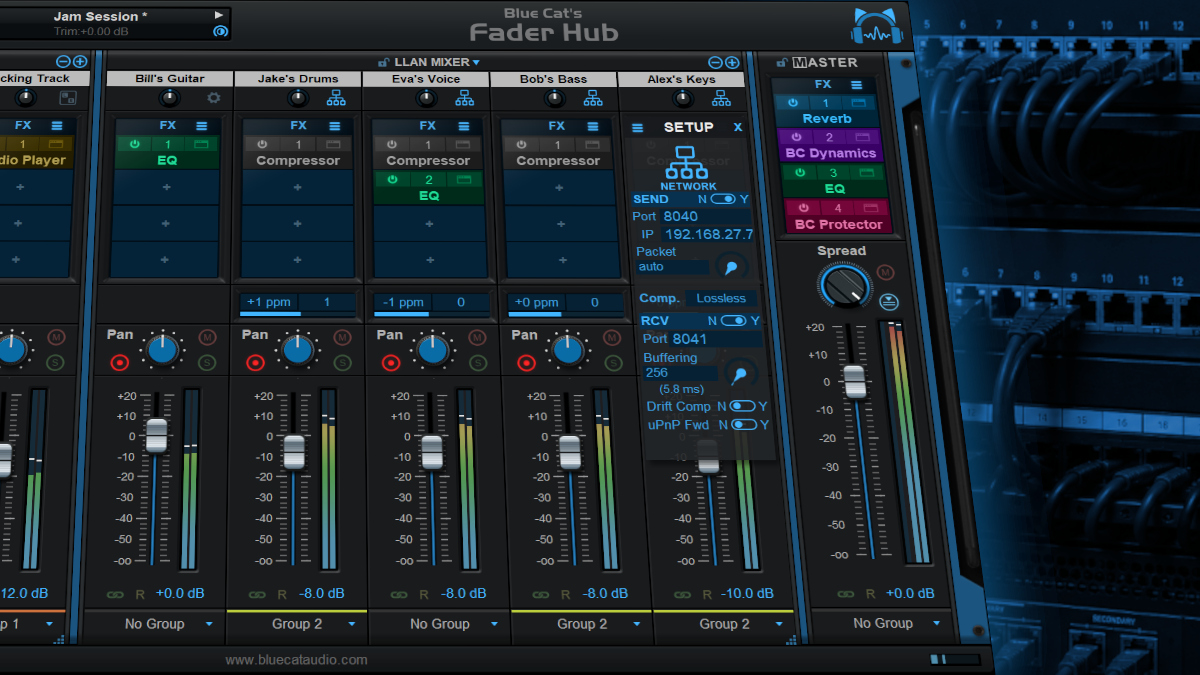This screenshot has height=675, width=1200.
Task: Click the send Port 8040 field
Action: coord(706,216)
